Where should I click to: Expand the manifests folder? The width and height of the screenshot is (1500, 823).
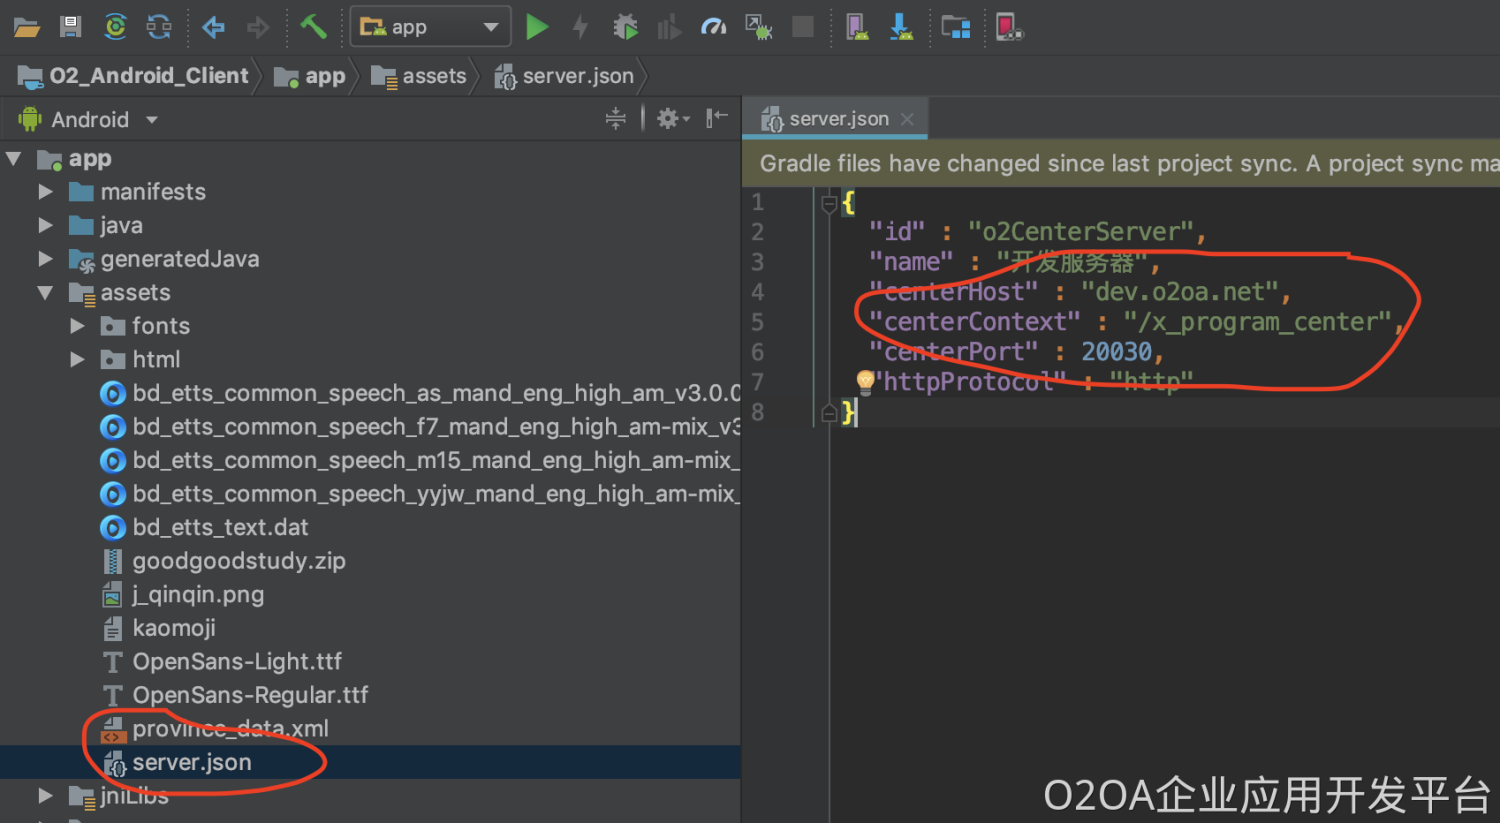click(45, 192)
